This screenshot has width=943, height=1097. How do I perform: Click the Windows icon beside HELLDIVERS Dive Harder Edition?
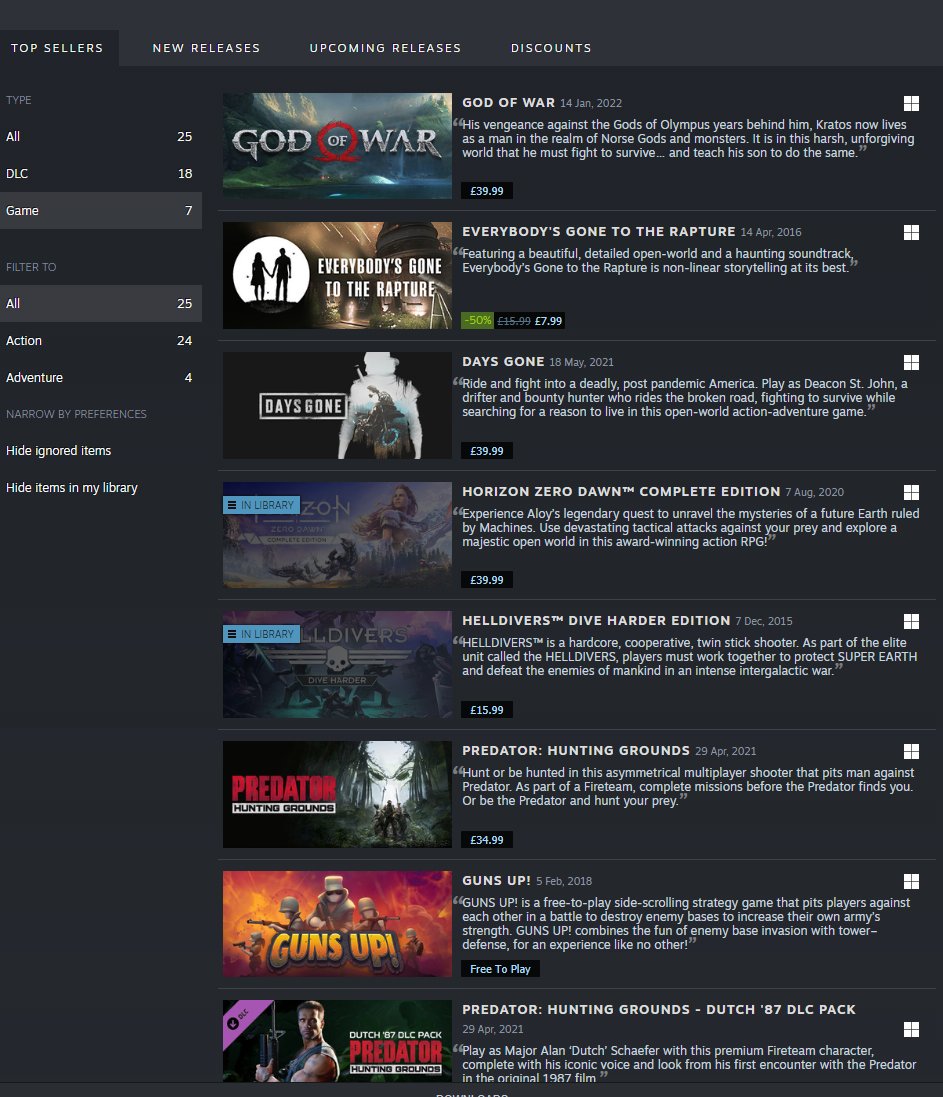click(911, 621)
